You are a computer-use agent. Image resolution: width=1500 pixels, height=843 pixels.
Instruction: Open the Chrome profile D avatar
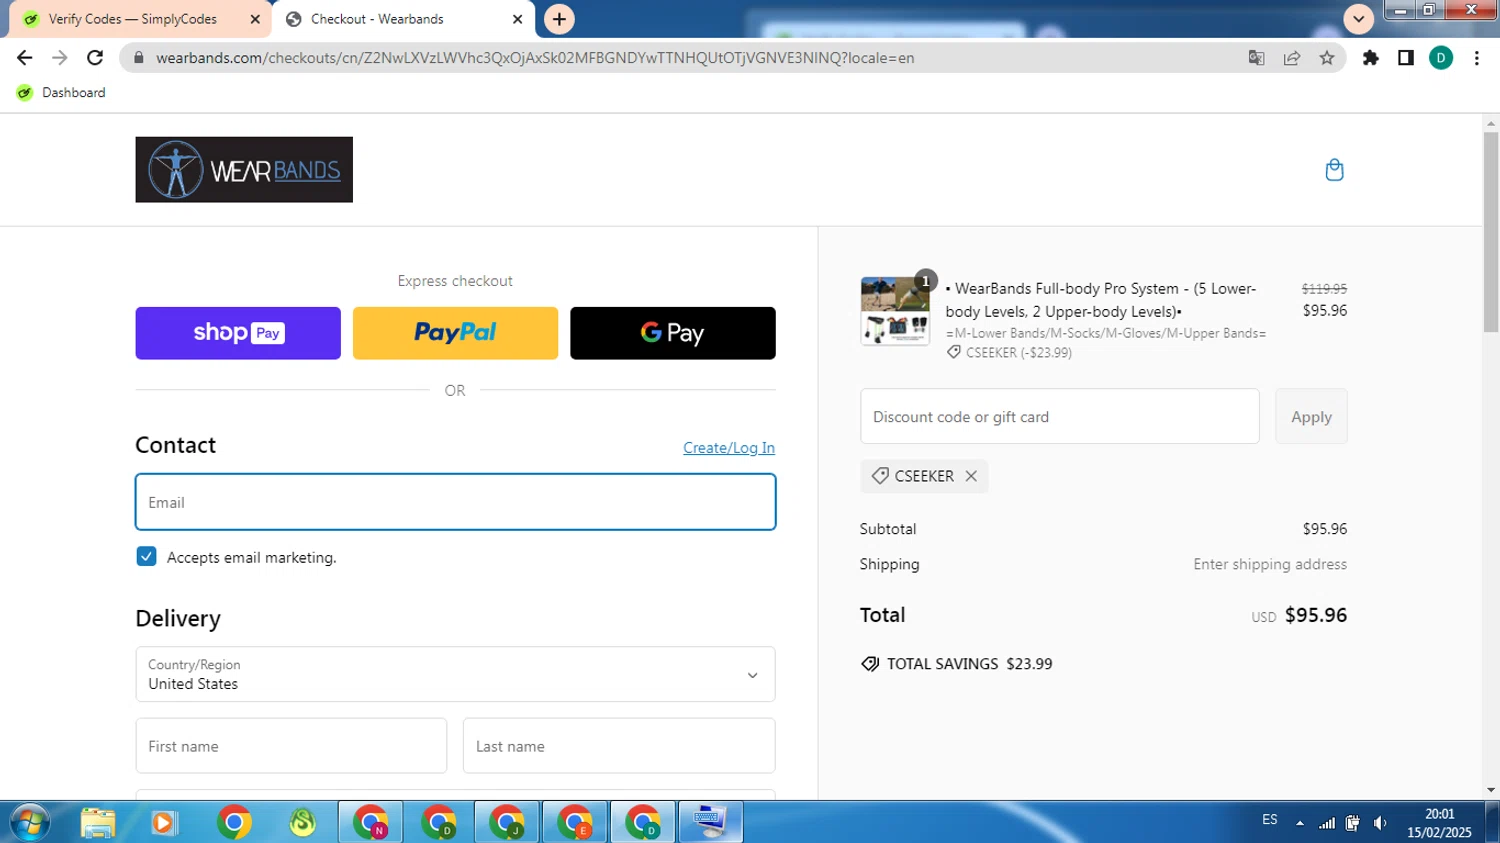tap(1441, 58)
